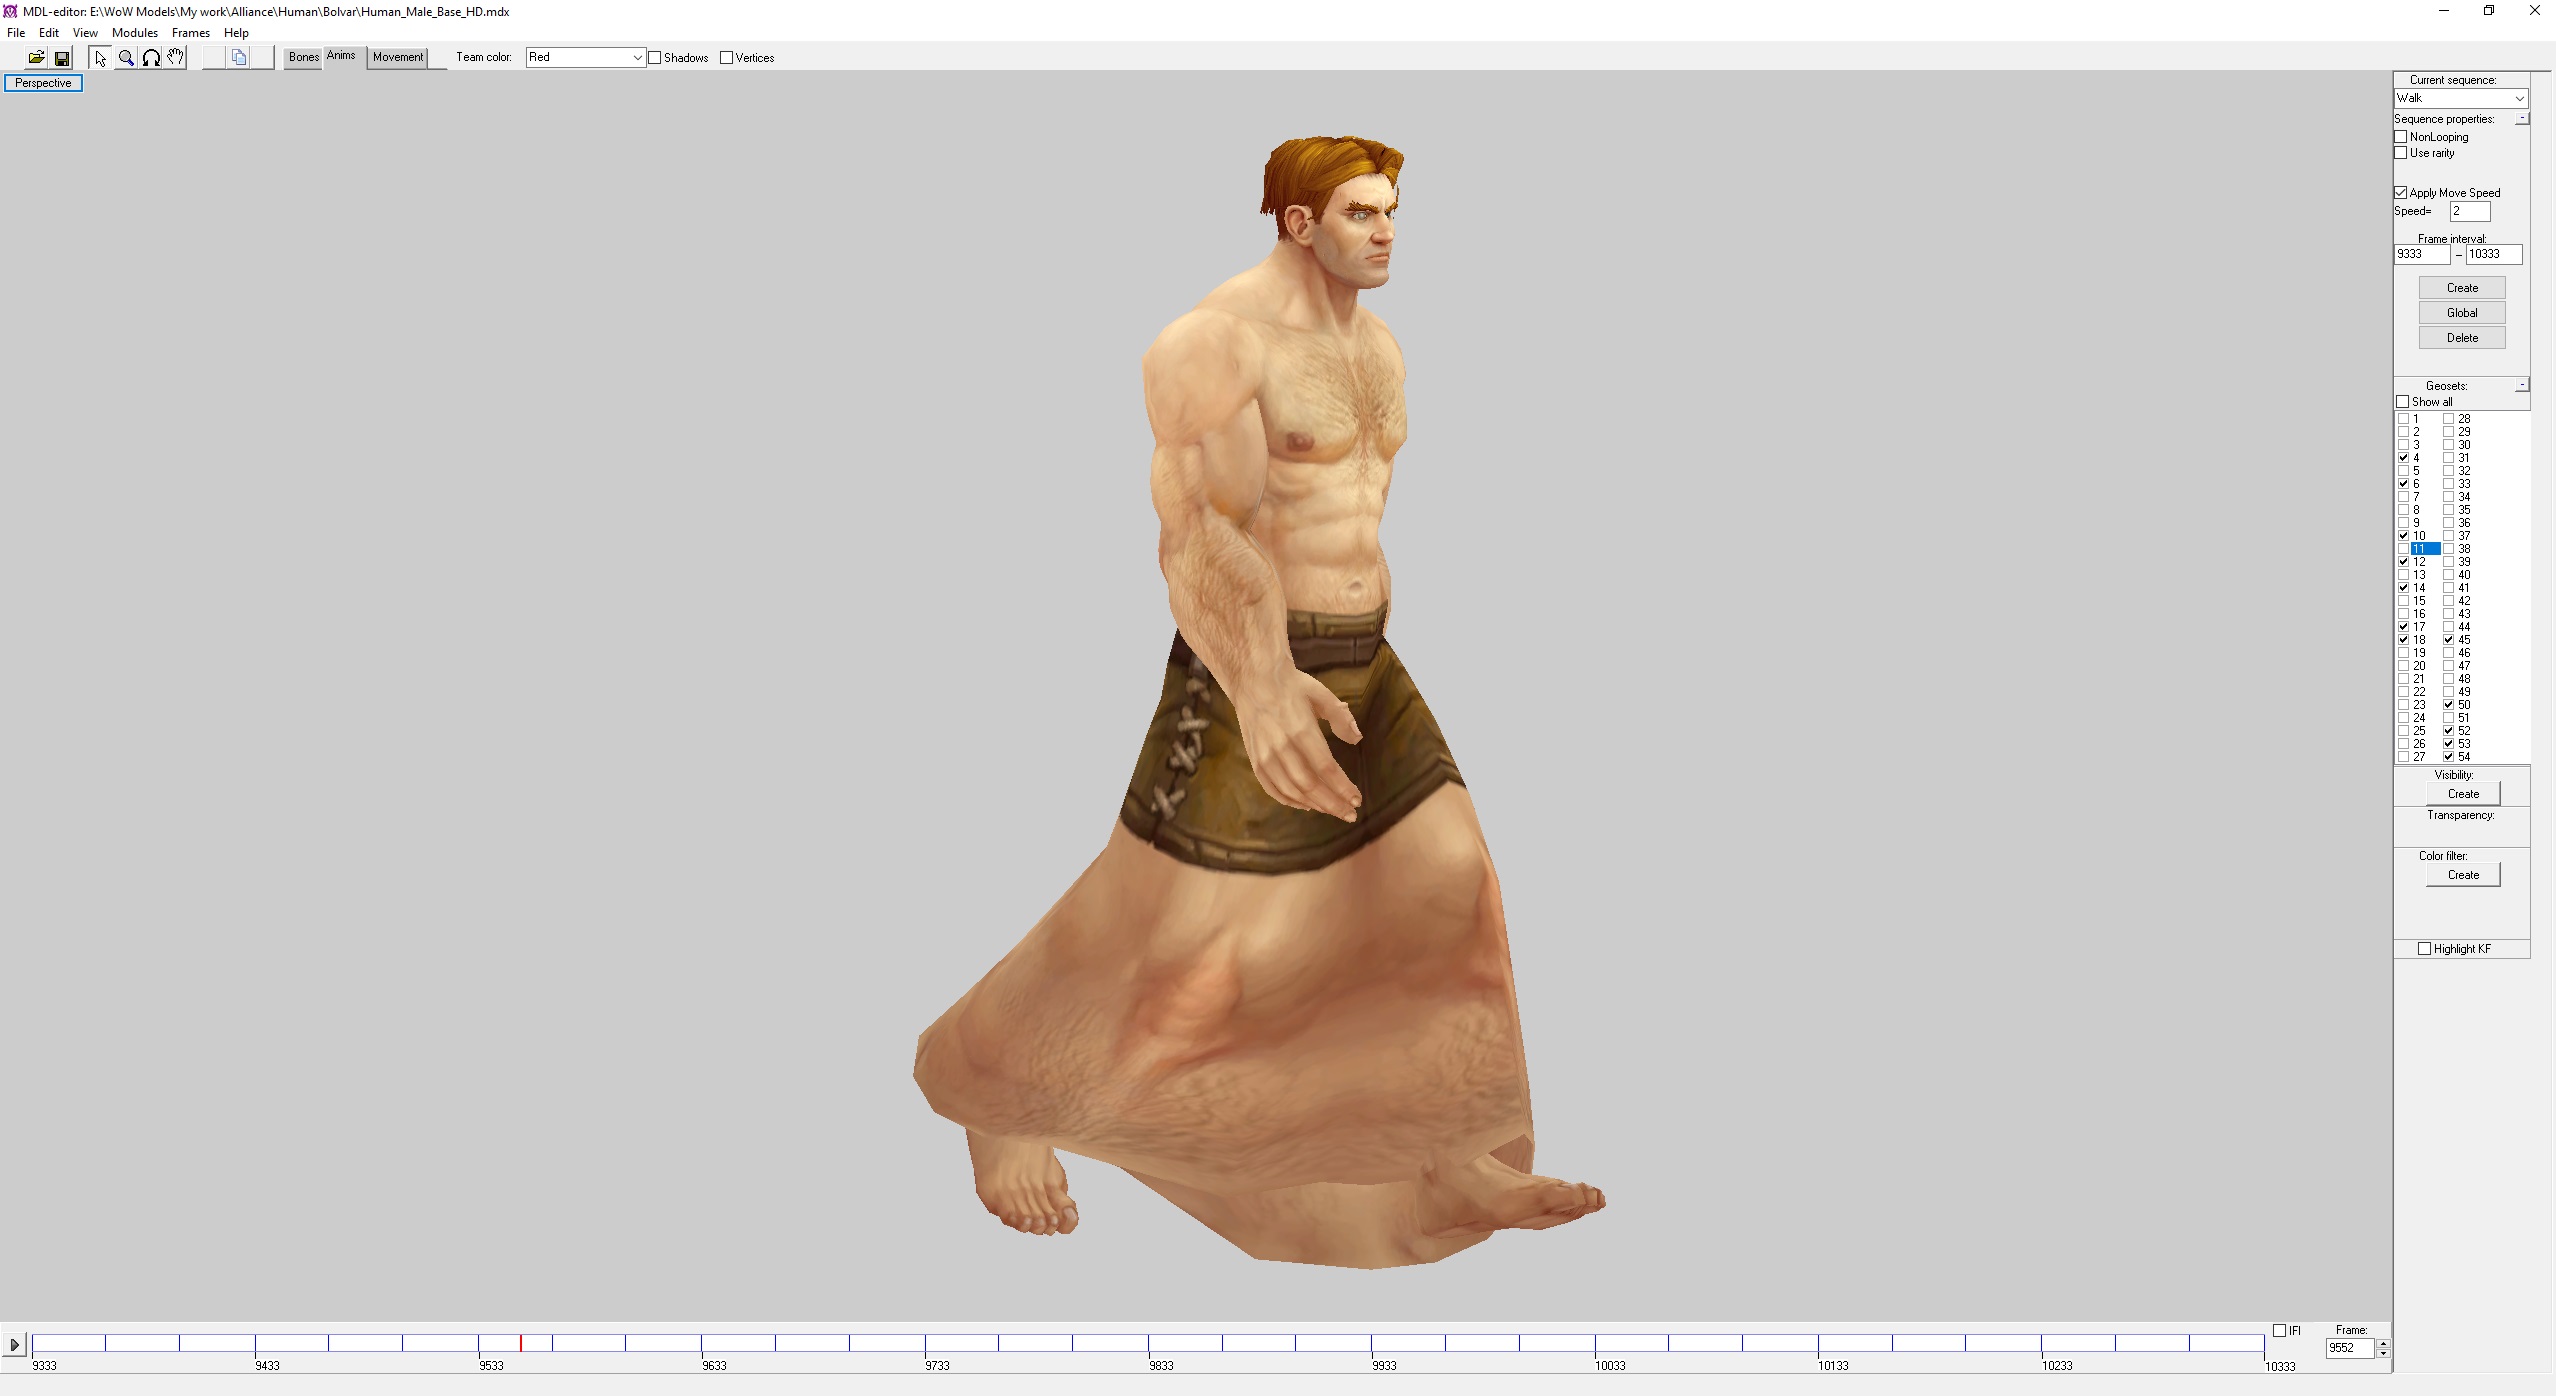Toggle the Shadows checkbox

pos(655,58)
